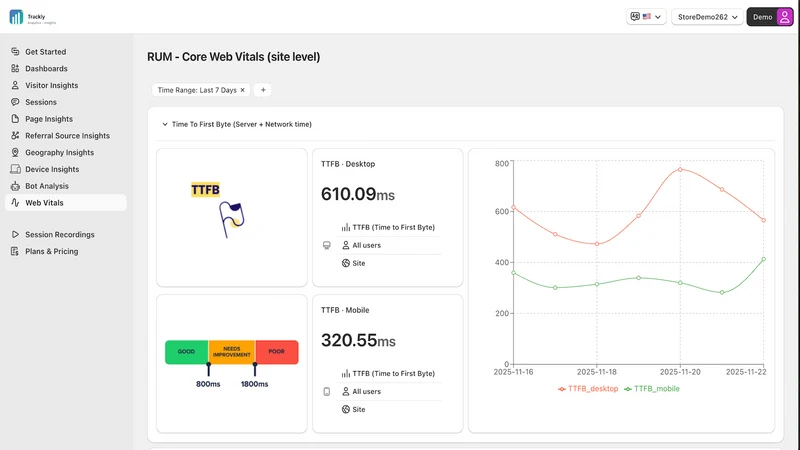Image resolution: width=800 pixels, height=450 pixels.
Task: Open Sessions in sidebar
Action: click(x=66, y=102)
